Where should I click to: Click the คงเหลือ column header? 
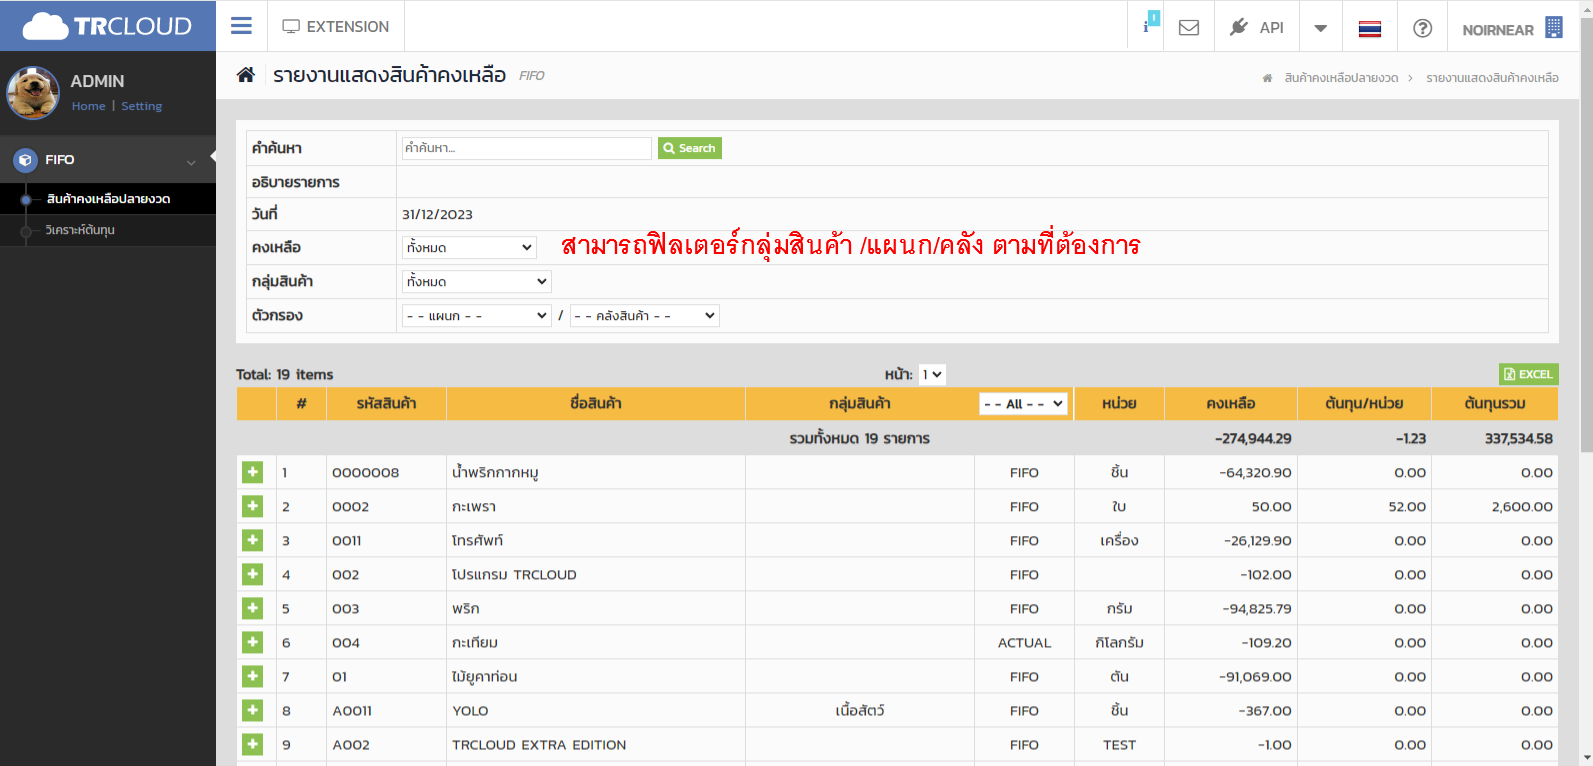tap(1230, 404)
